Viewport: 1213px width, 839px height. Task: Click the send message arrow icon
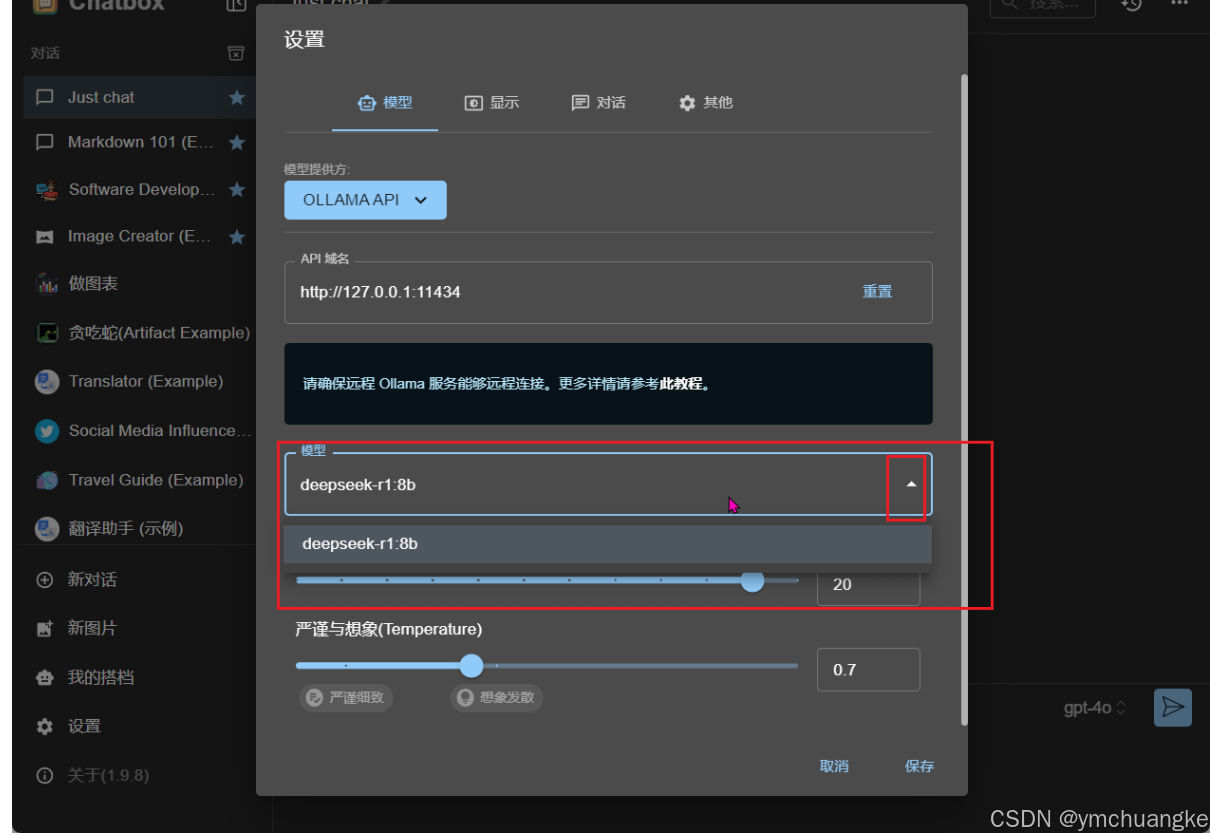coord(1172,708)
